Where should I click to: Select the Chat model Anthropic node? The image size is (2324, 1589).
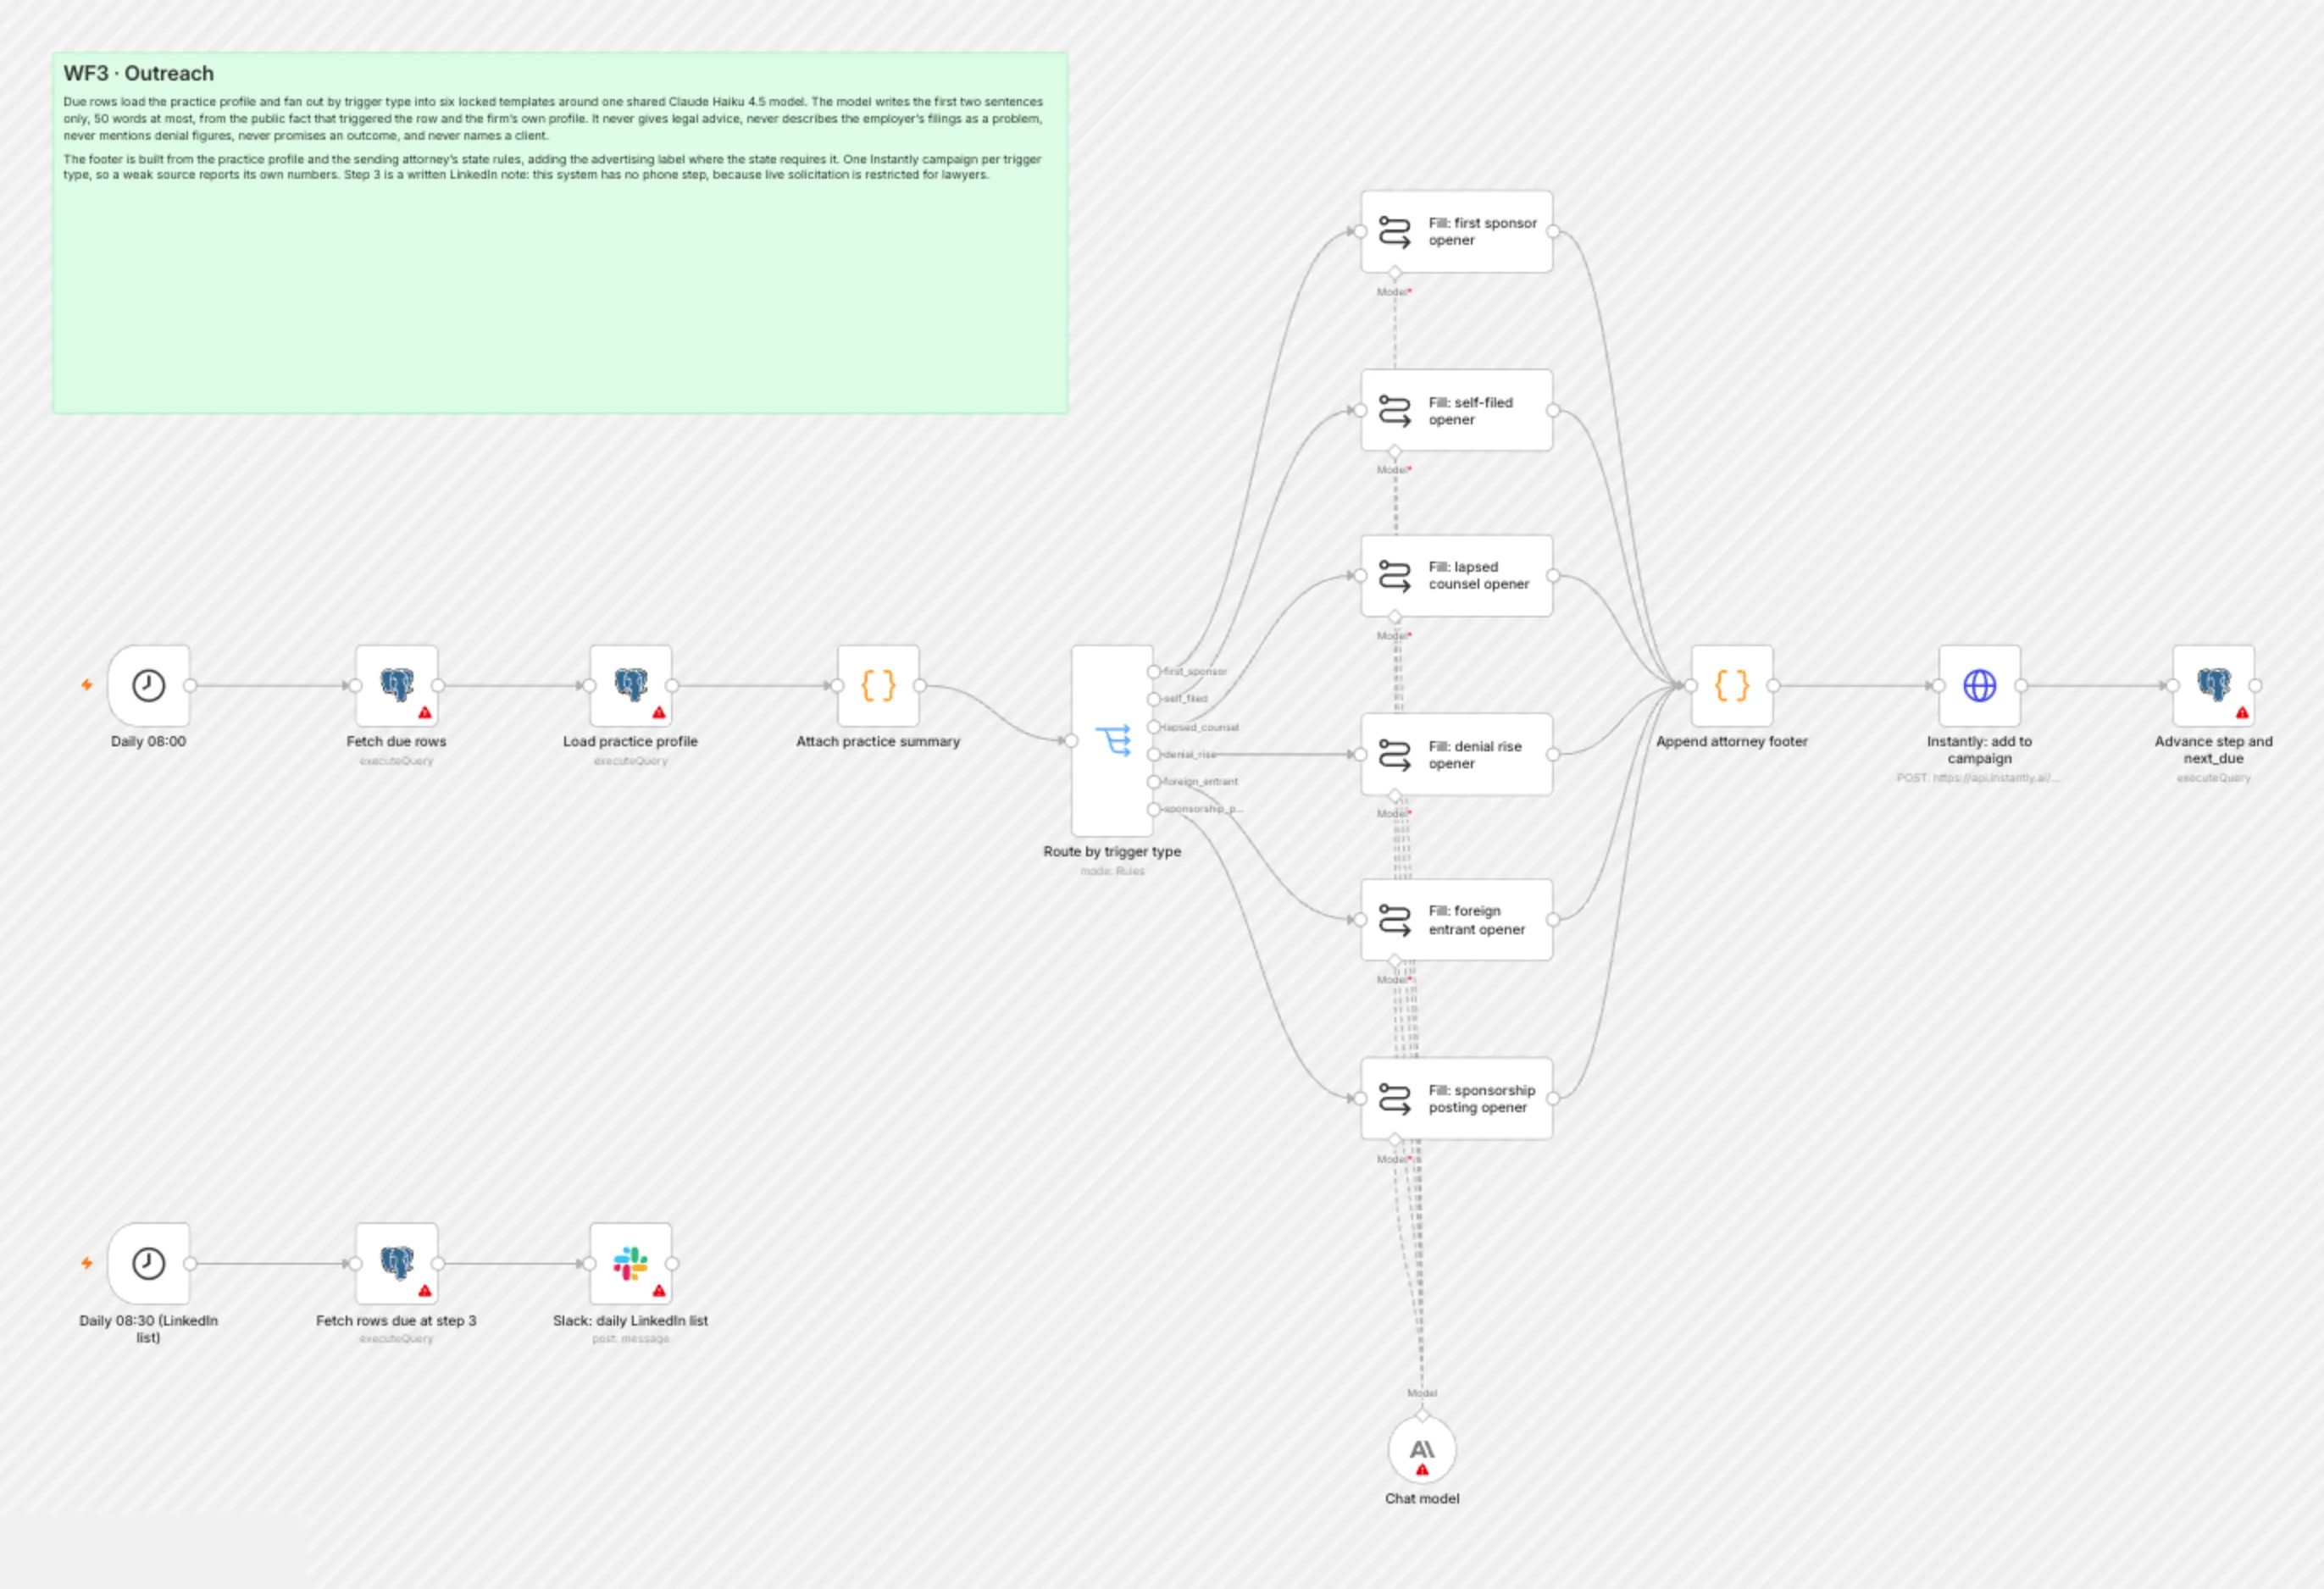[x=1422, y=1449]
